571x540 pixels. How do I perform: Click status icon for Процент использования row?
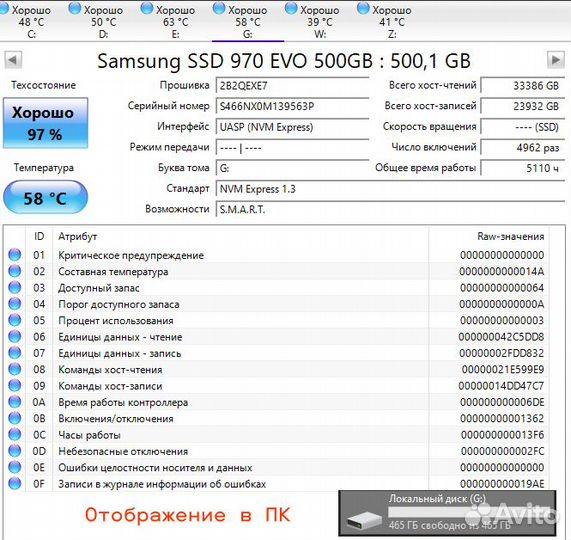(x=15, y=320)
